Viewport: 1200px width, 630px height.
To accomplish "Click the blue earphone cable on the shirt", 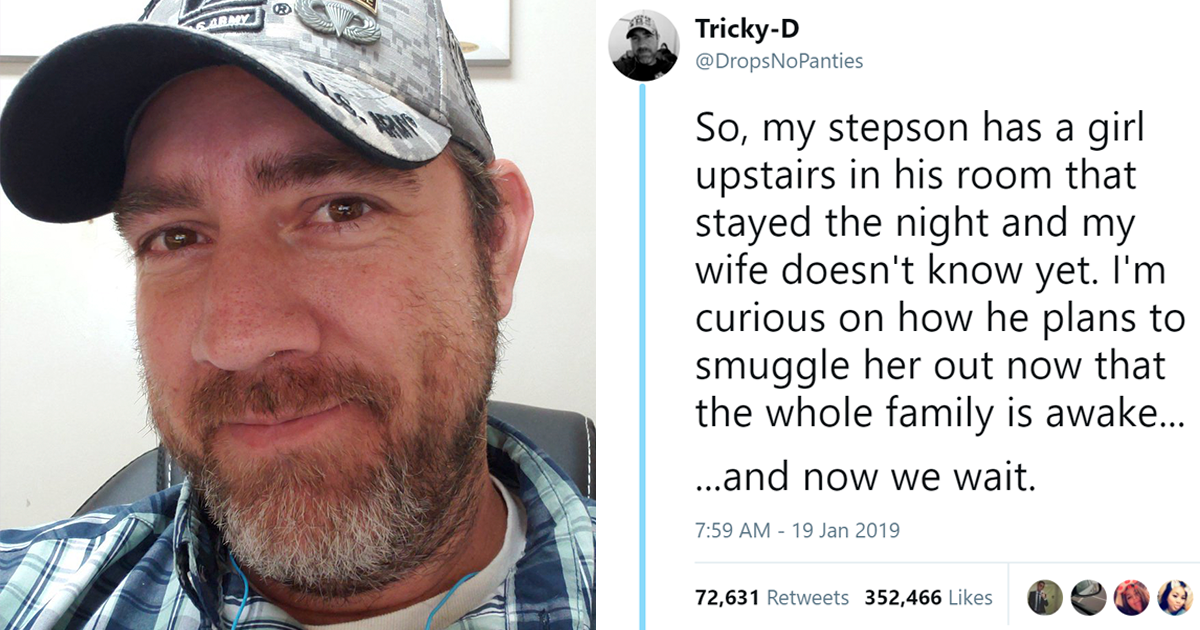I will [x=238, y=590].
